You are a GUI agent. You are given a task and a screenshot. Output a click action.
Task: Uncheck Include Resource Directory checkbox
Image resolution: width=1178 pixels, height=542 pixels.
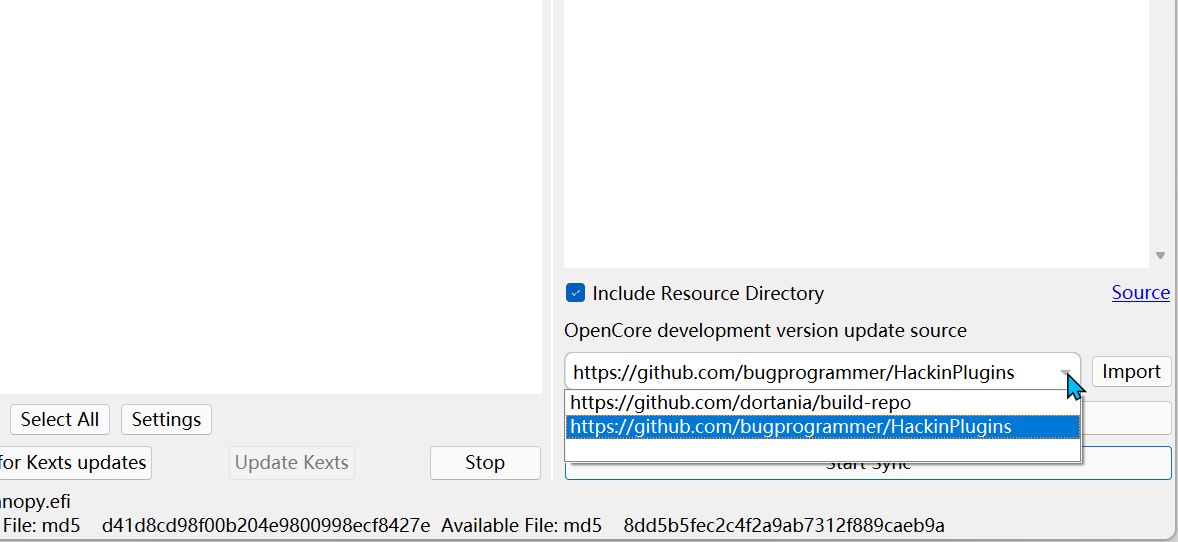point(575,292)
